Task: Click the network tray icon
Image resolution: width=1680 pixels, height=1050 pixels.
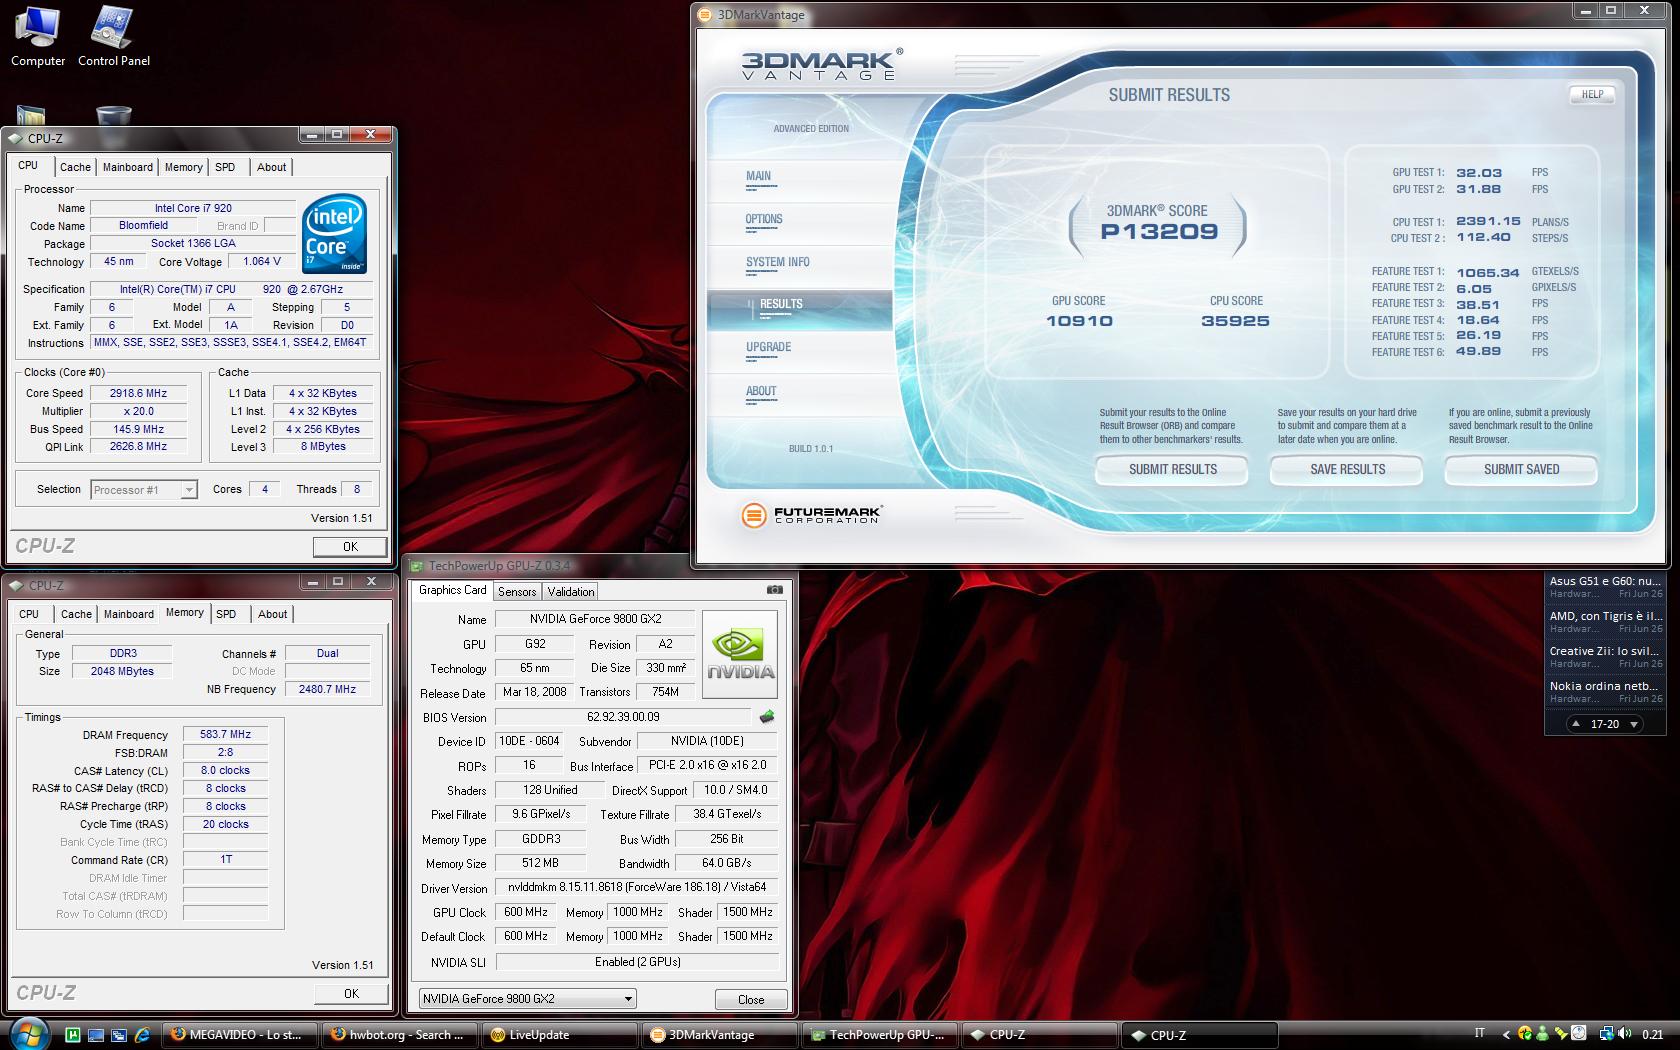Action: click(1606, 1034)
